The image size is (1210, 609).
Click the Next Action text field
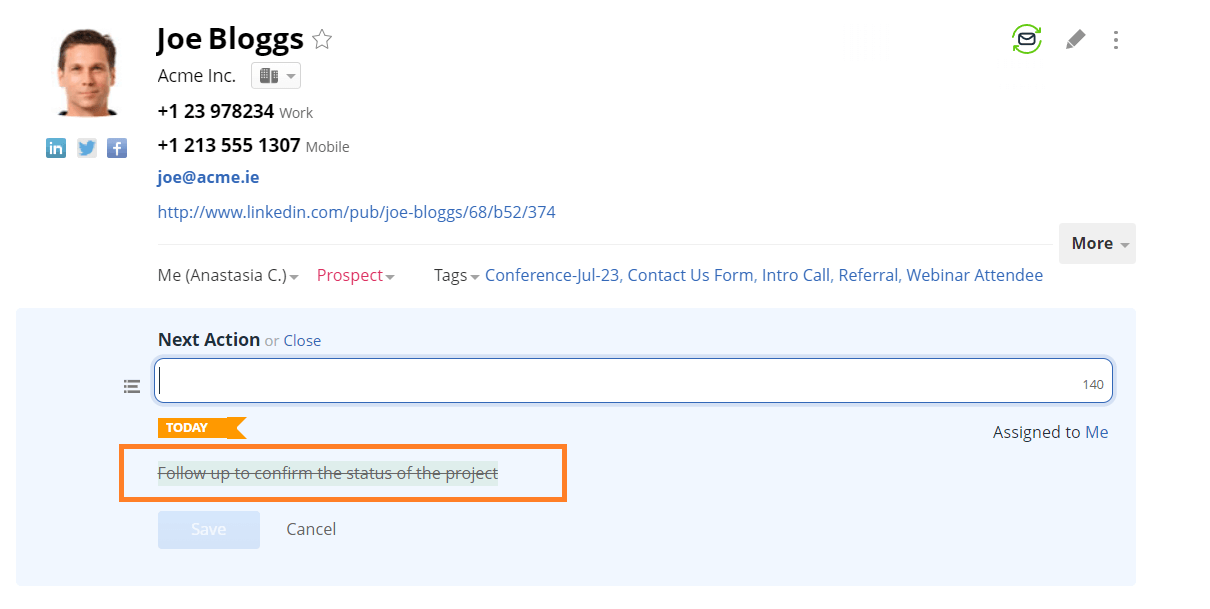[x=620, y=381]
